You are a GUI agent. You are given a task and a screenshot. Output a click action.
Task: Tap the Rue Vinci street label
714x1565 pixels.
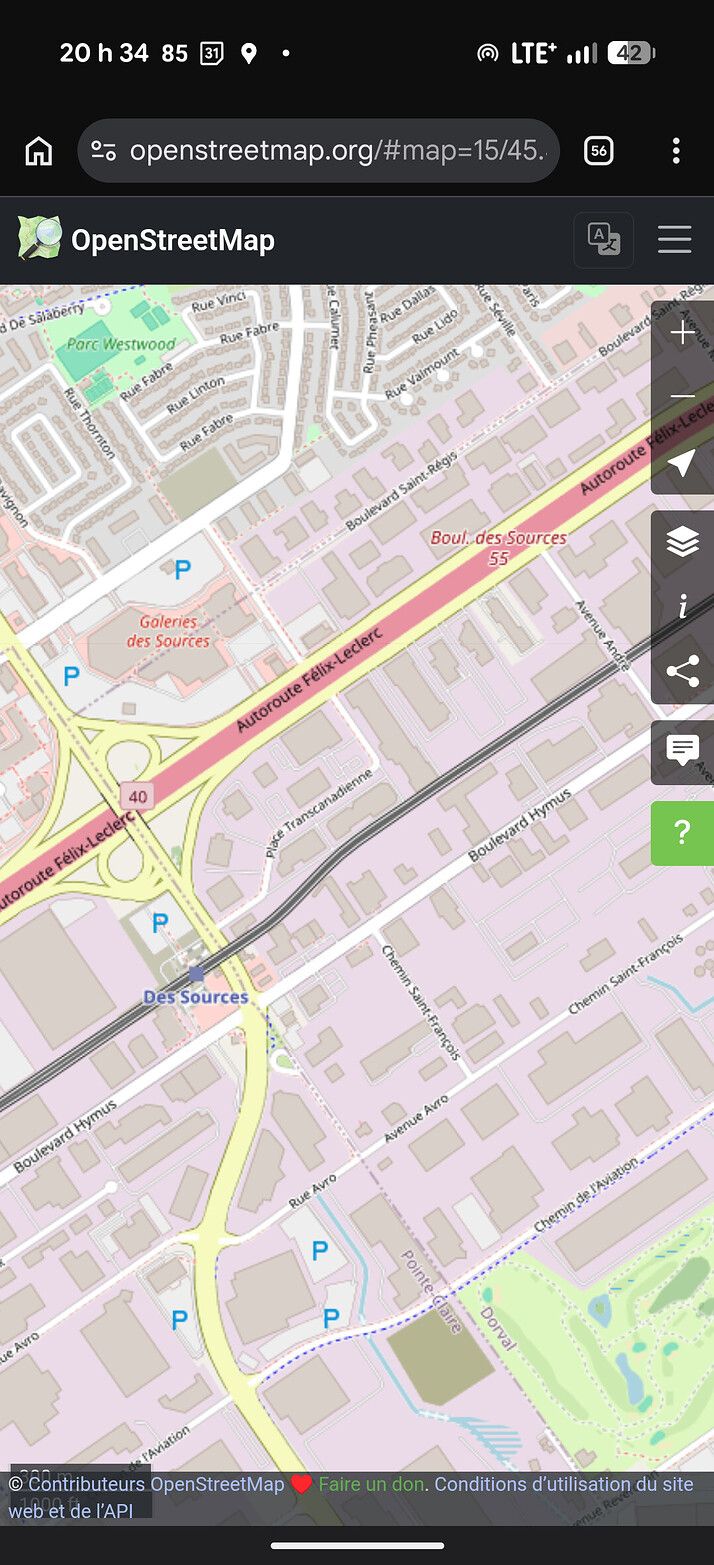click(218, 301)
